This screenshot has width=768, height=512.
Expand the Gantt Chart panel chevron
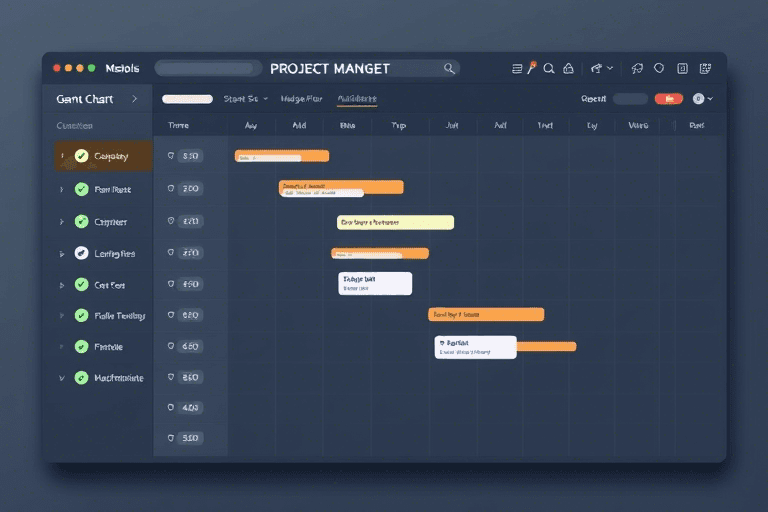click(134, 99)
